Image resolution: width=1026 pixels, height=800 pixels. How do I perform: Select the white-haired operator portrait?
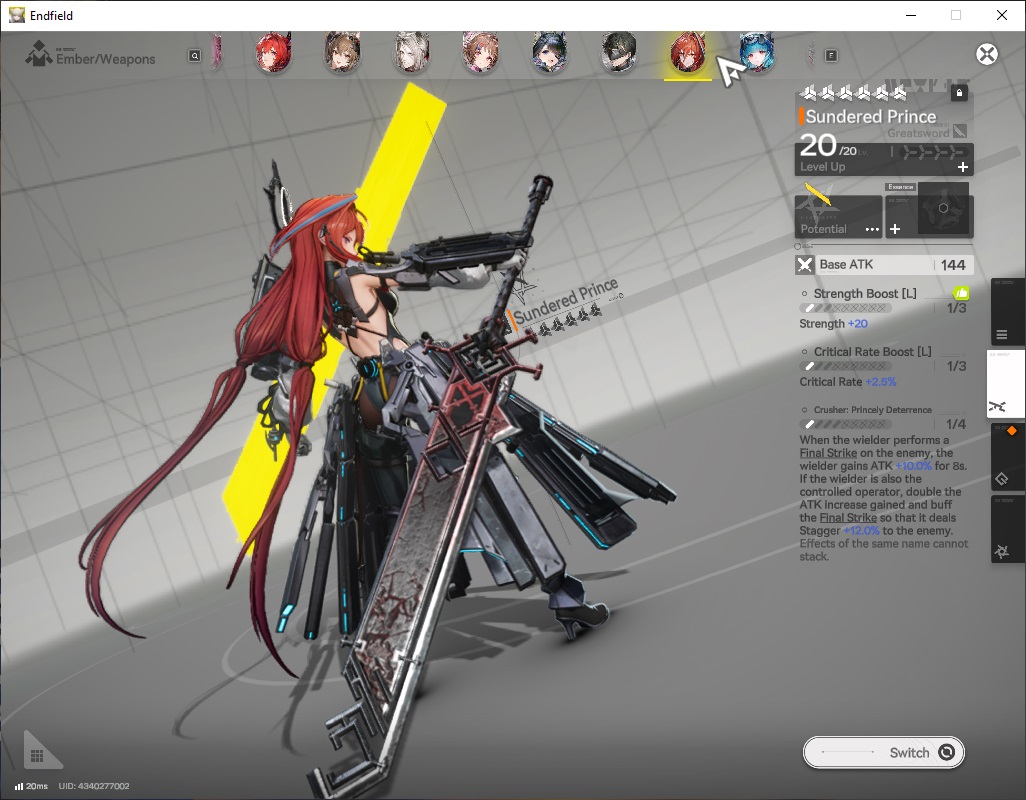[x=412, y=53]
